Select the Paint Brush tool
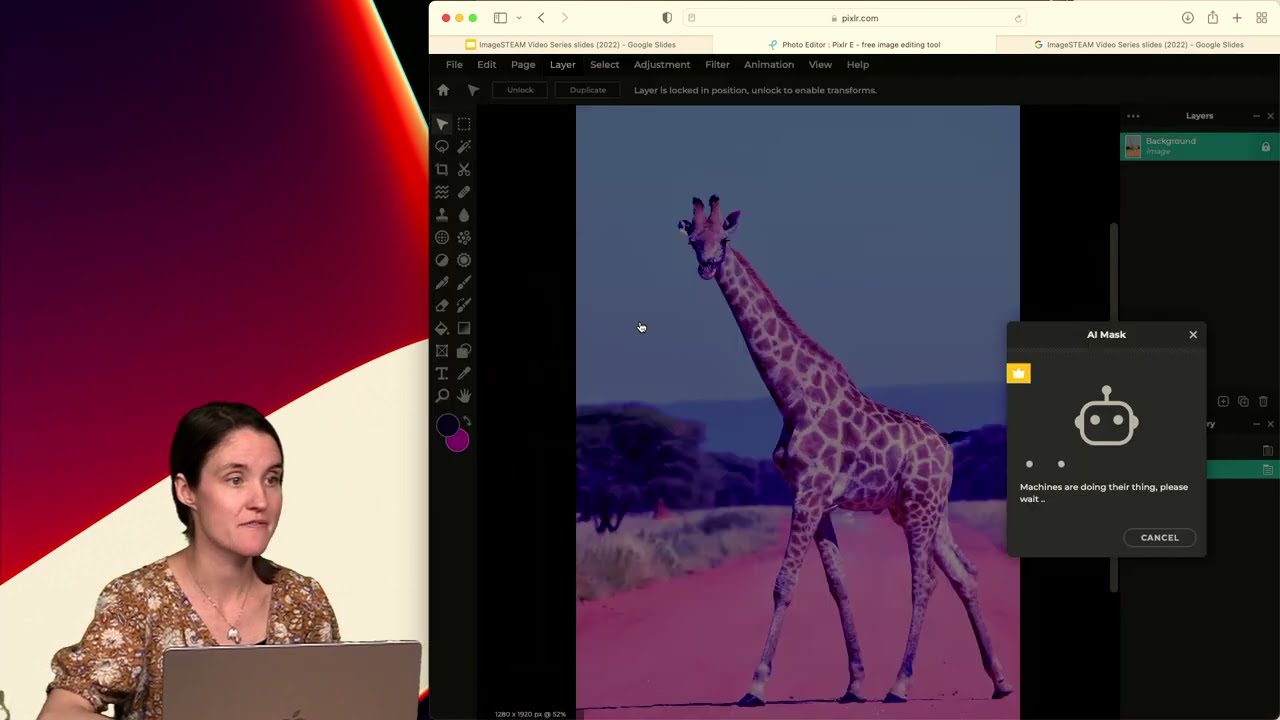This screenshot has width=1280, height=720. (x=464, y=283)
